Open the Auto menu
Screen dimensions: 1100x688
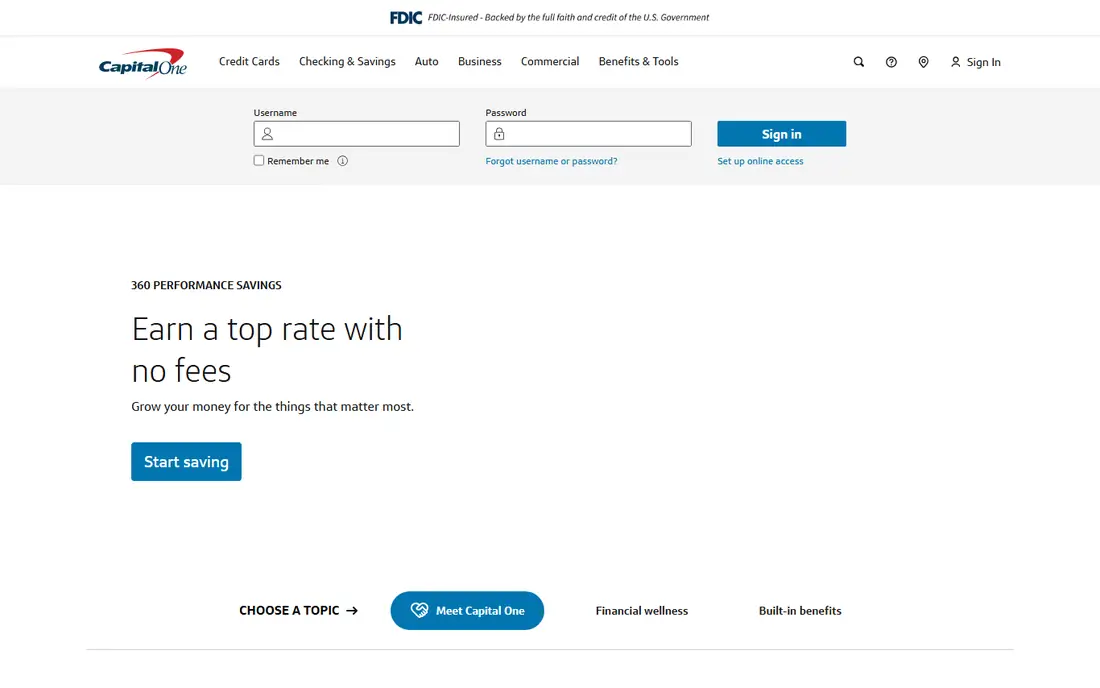coord(427,62)
